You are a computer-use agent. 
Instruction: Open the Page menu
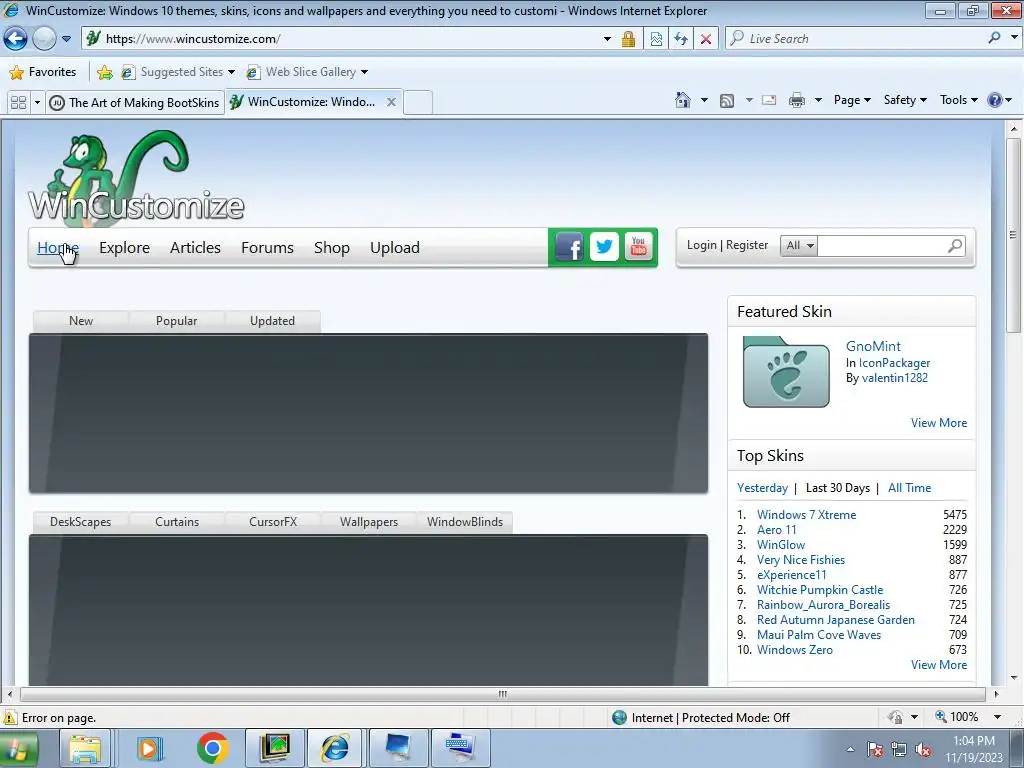pos(852,100)
